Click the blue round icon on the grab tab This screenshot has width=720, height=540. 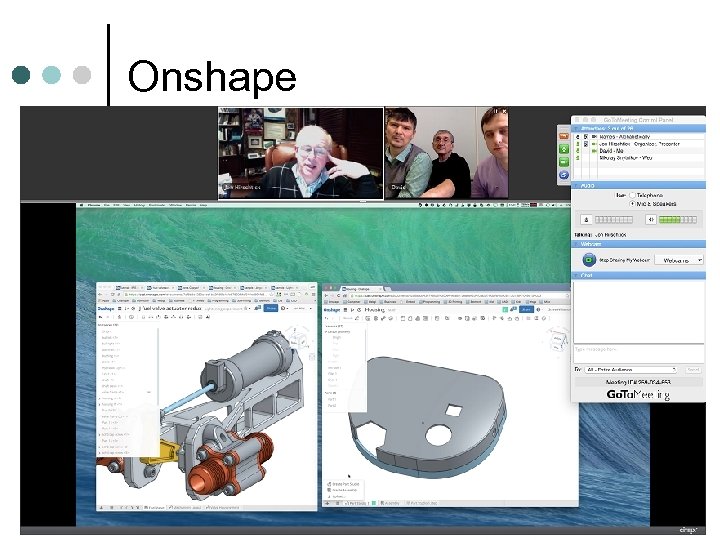564,175
